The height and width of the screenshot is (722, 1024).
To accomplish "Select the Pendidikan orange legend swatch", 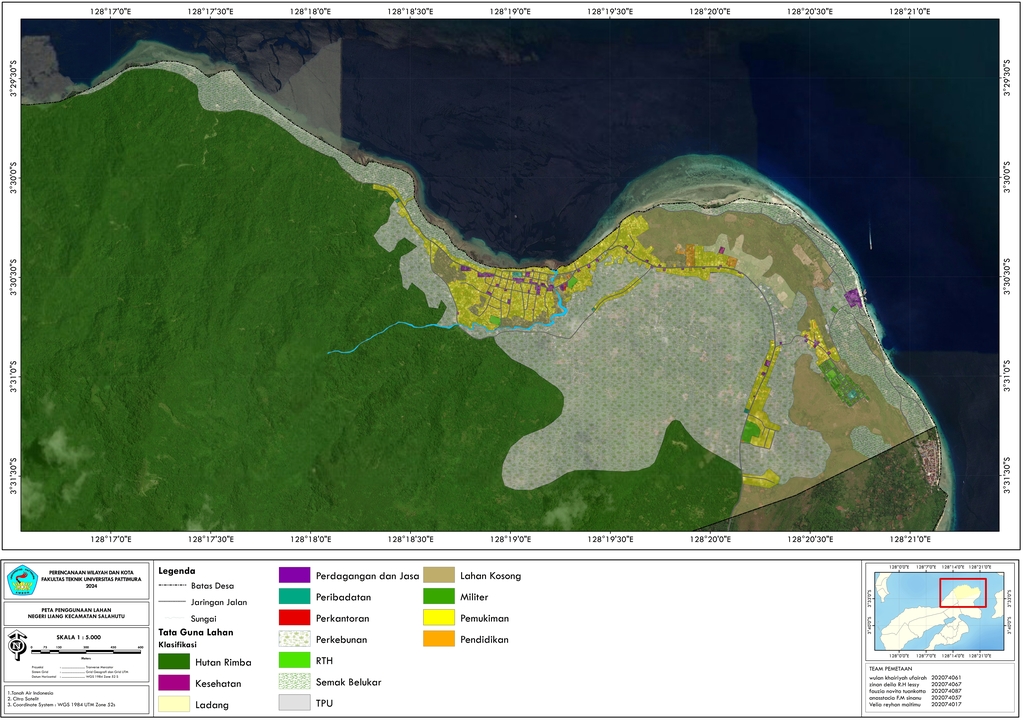I will click(438, 639).
